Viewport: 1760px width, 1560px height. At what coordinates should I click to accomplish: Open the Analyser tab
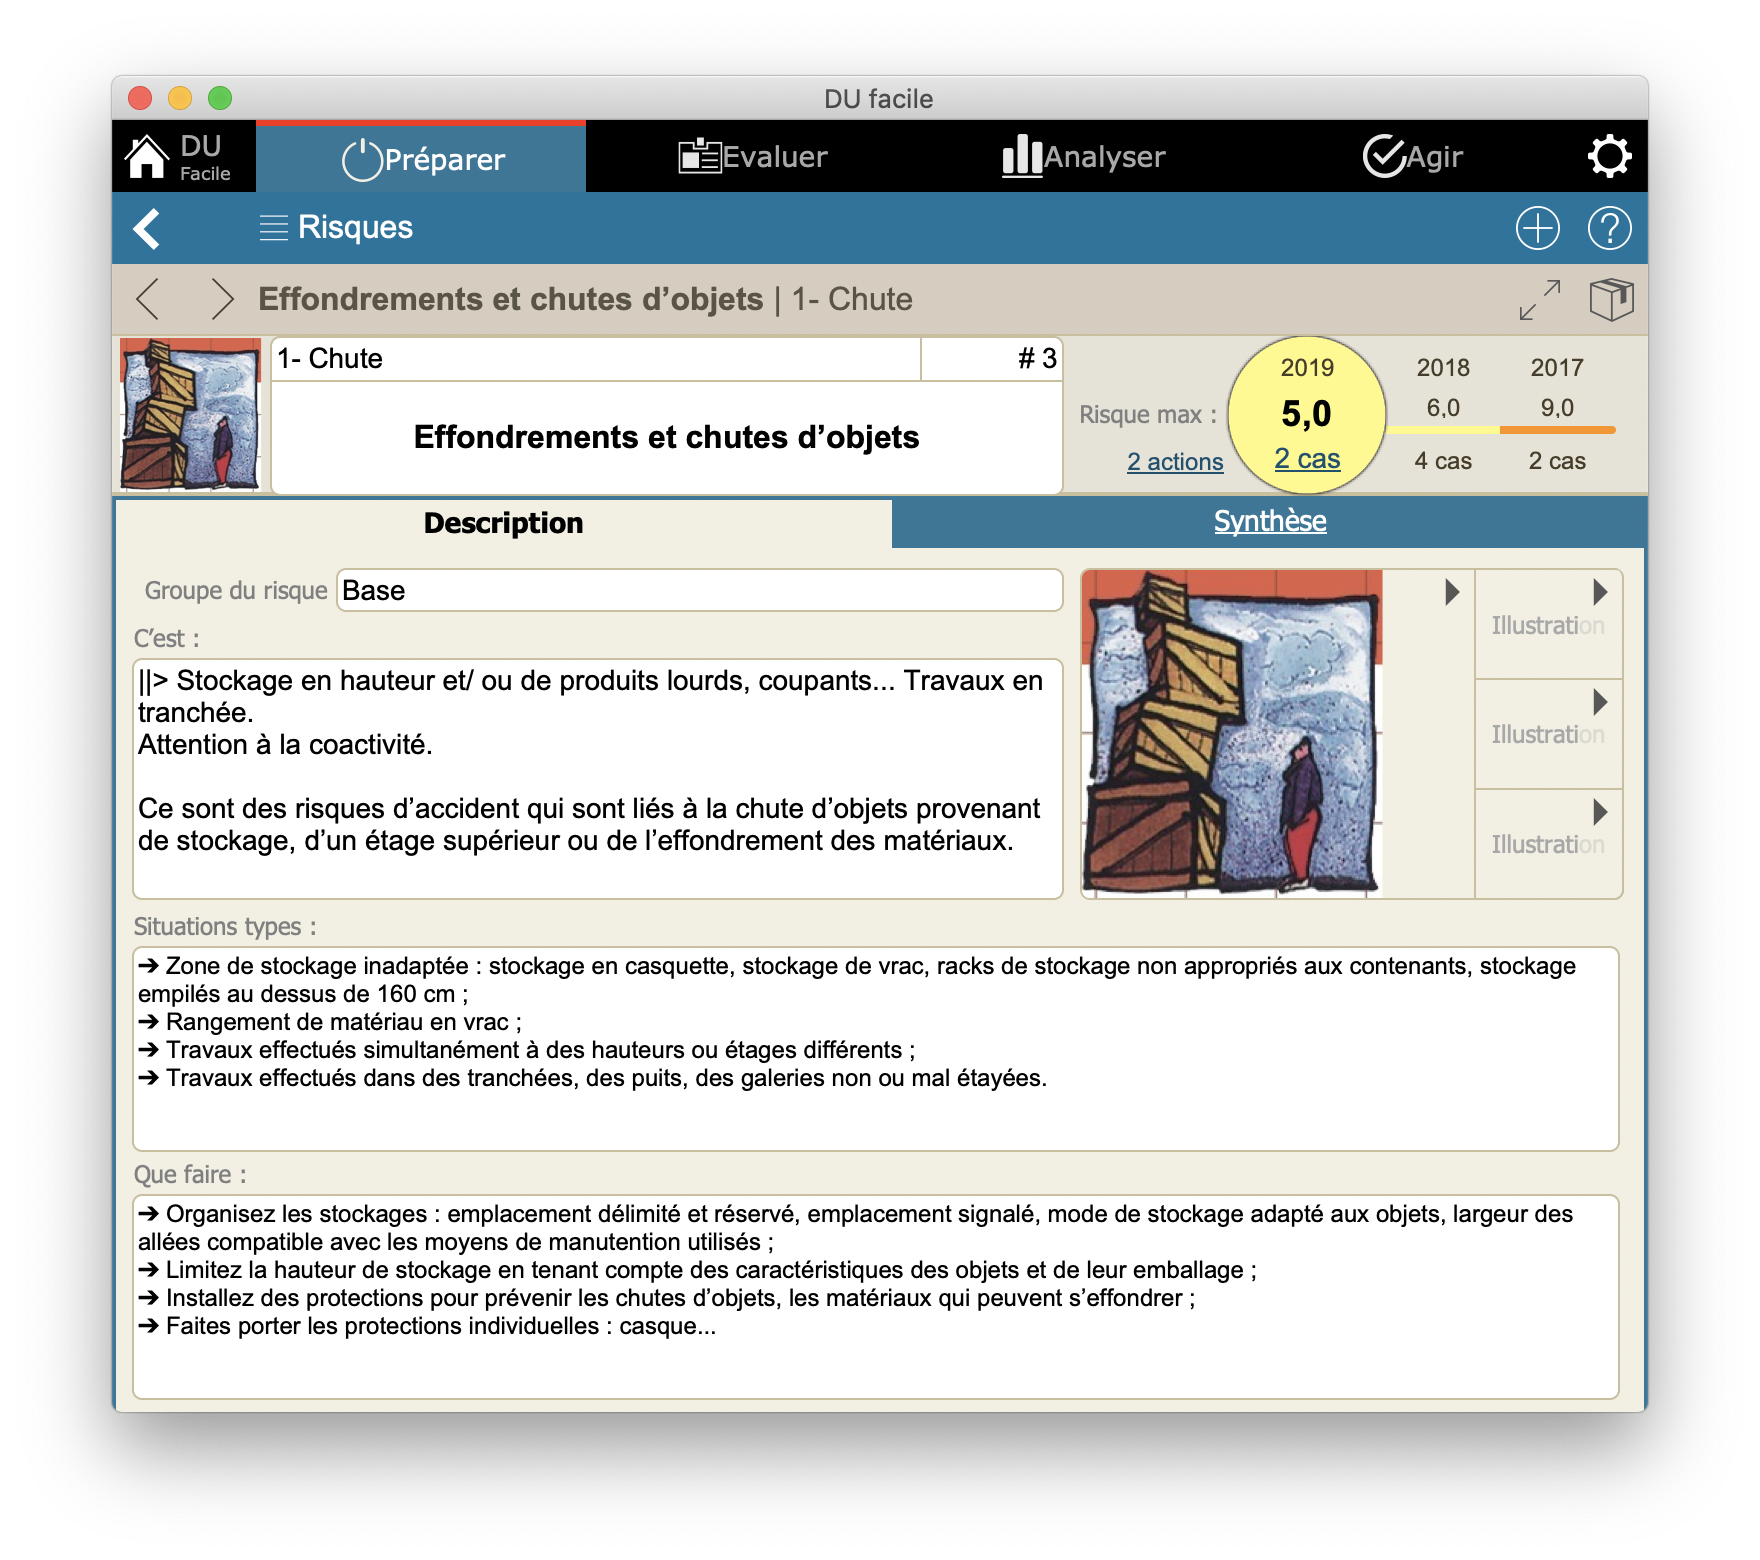[x=1083, y=157]
